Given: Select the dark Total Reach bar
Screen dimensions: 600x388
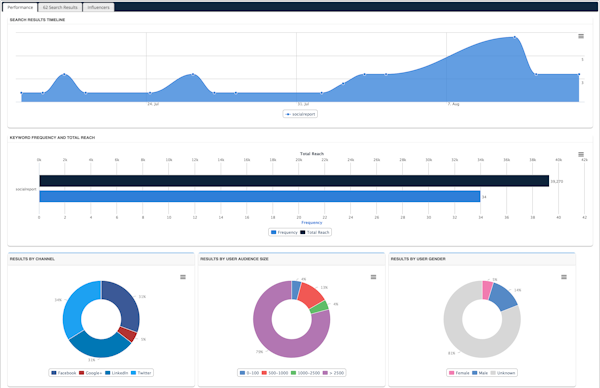Looking at the screenshot, I should (x=294, y=181).
